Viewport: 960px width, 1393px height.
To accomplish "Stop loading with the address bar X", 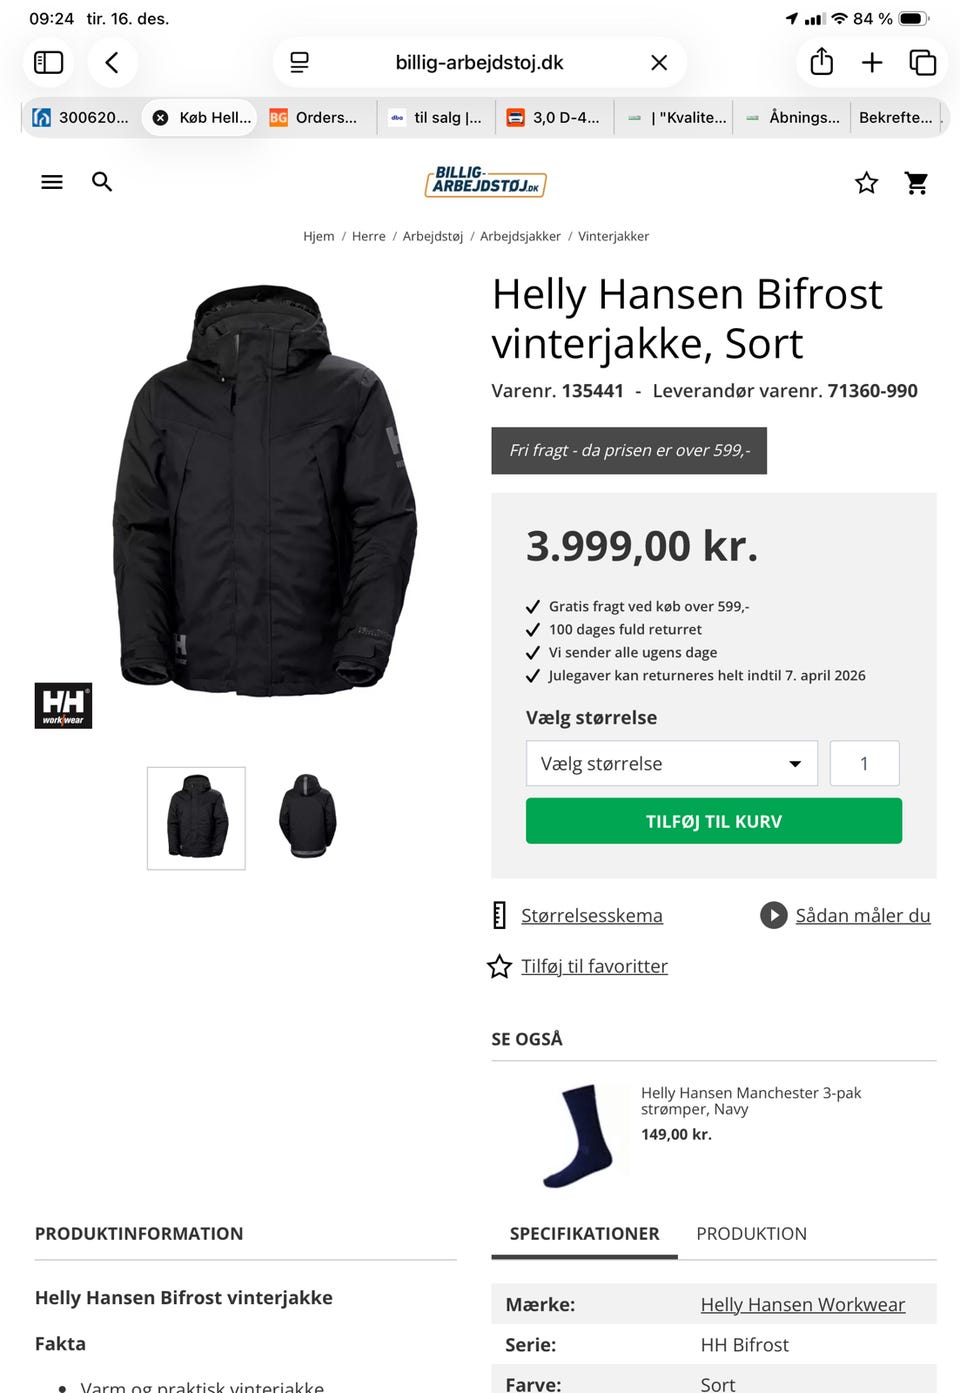I will click(x=659, y=63).
